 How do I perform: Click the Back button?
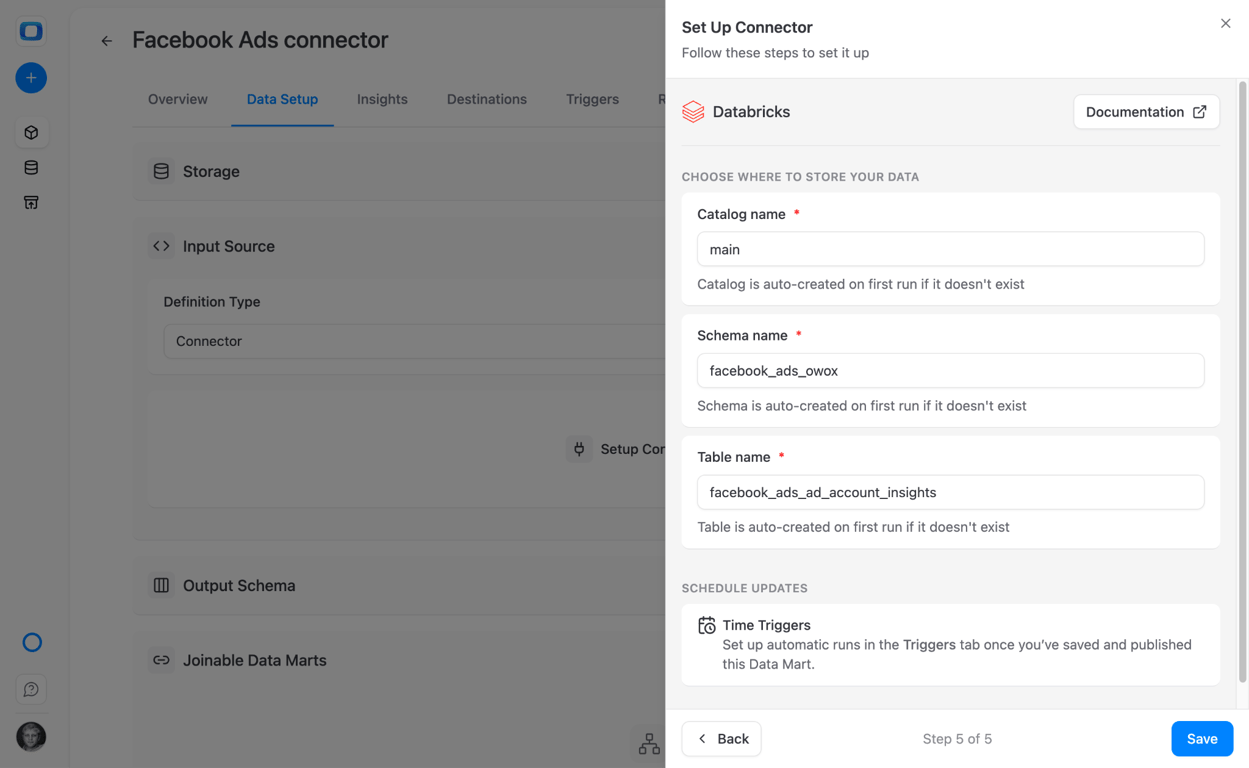(721, 739)
